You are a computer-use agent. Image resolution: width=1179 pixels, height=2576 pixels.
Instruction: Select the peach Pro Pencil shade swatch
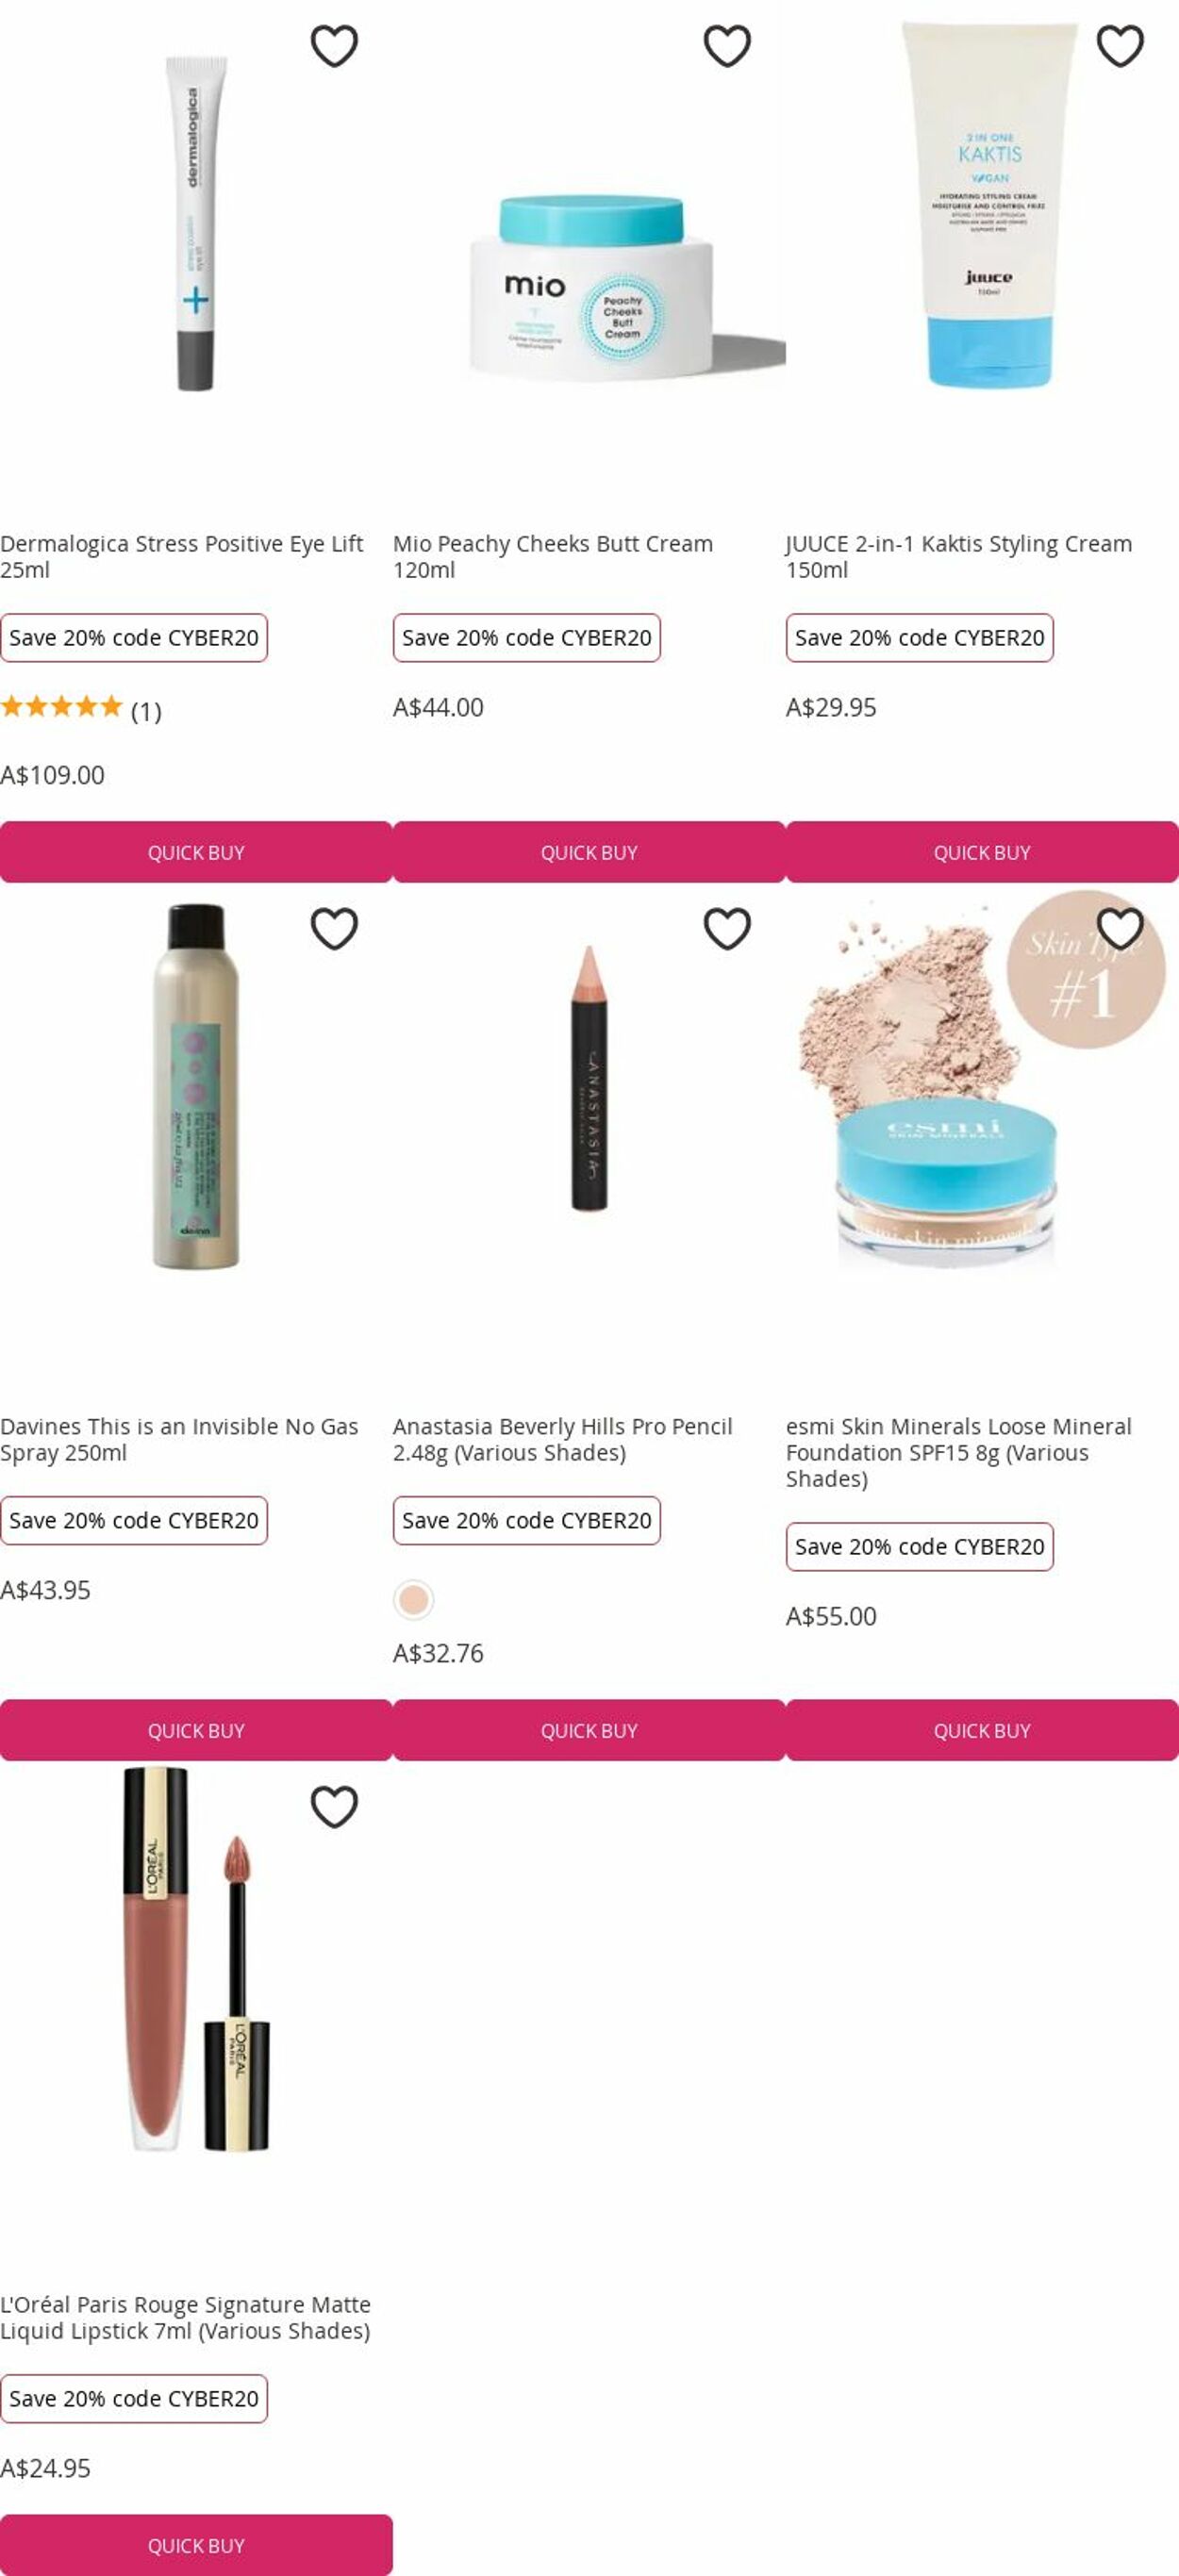pos(413,1599)
